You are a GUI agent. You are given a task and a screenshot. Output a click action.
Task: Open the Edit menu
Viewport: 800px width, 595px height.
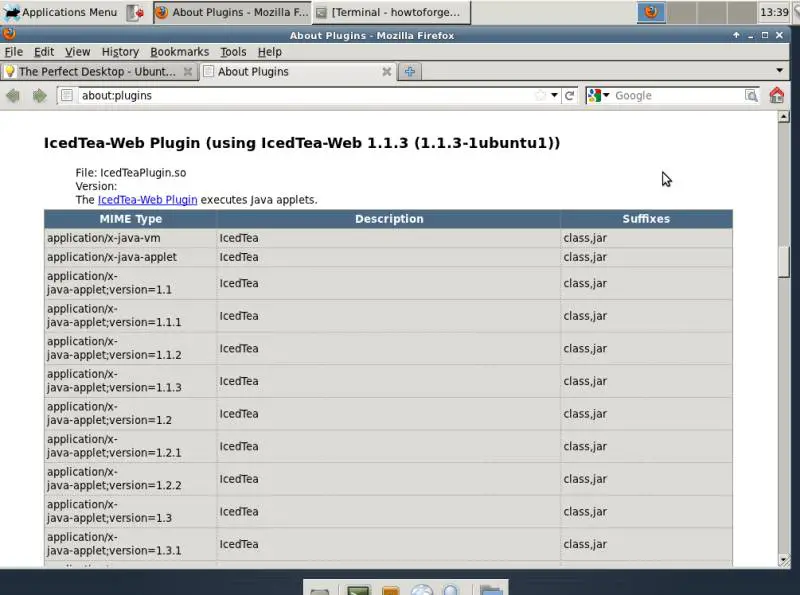coord(44,52)
